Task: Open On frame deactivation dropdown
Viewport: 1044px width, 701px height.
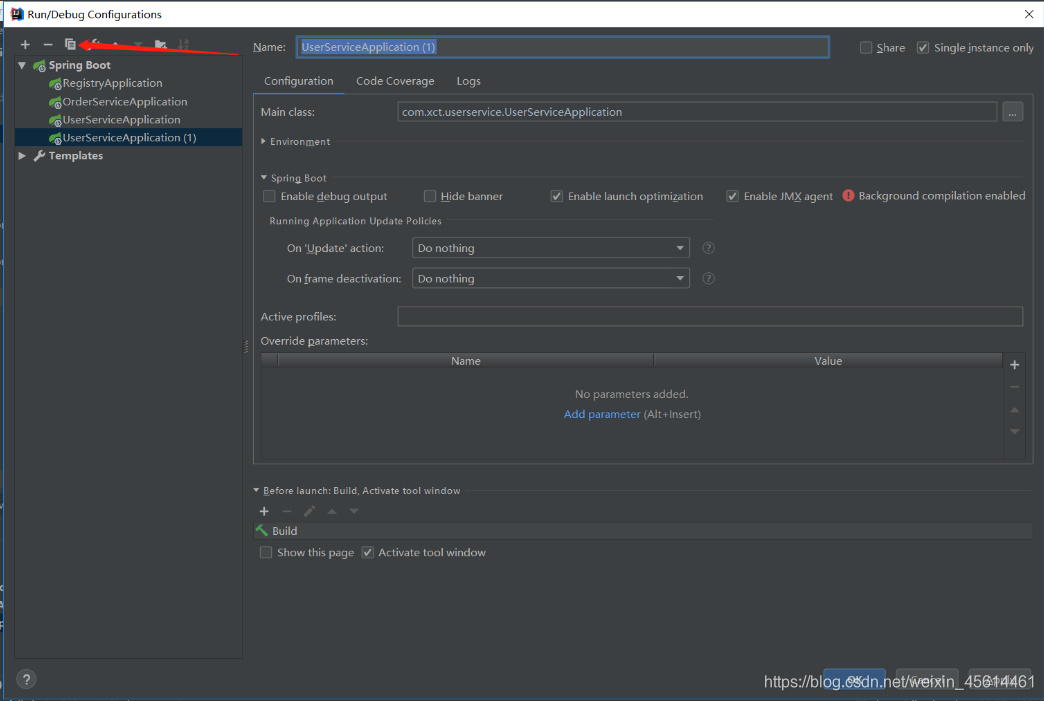Action: [551, 279]
